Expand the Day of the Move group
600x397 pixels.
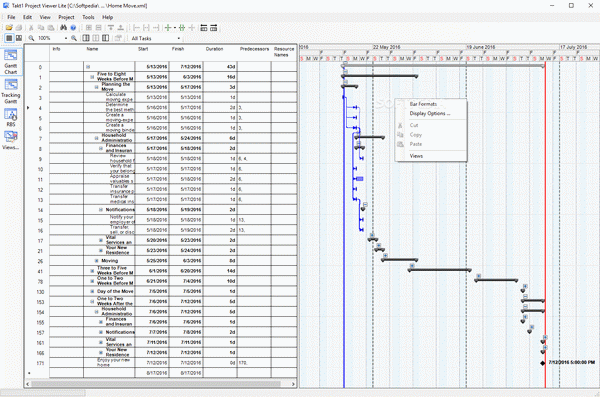tap(92, 291)
